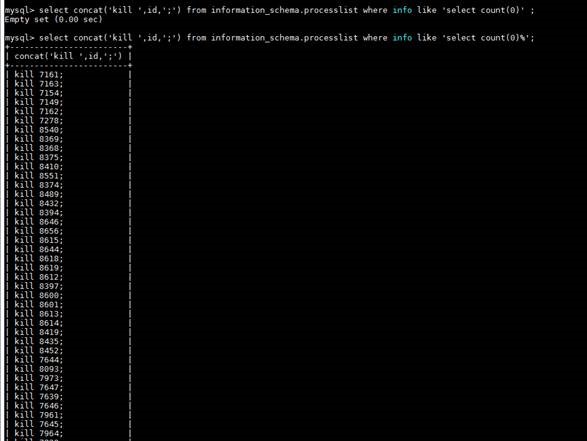Click the 'Empty set (0.00 sec)' message
Image resolution: width=587 pixels, height=441 pixels.
pos(53,19)
